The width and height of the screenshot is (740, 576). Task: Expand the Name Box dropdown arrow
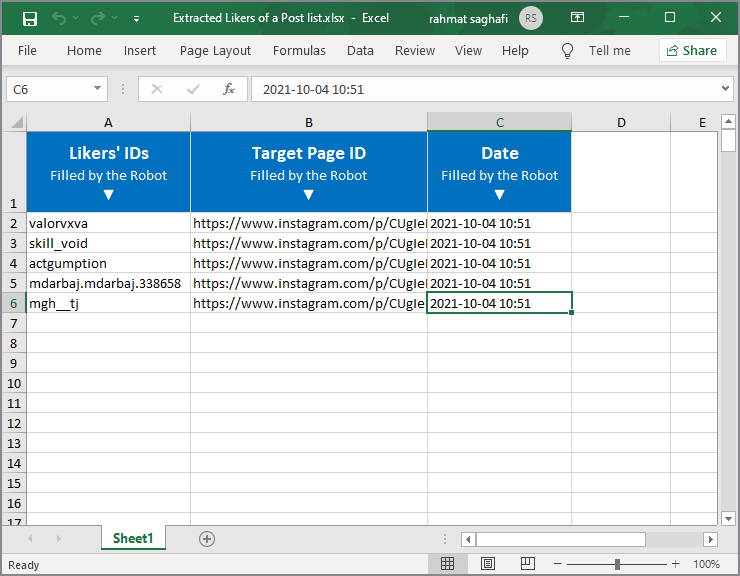click(97, 89)
